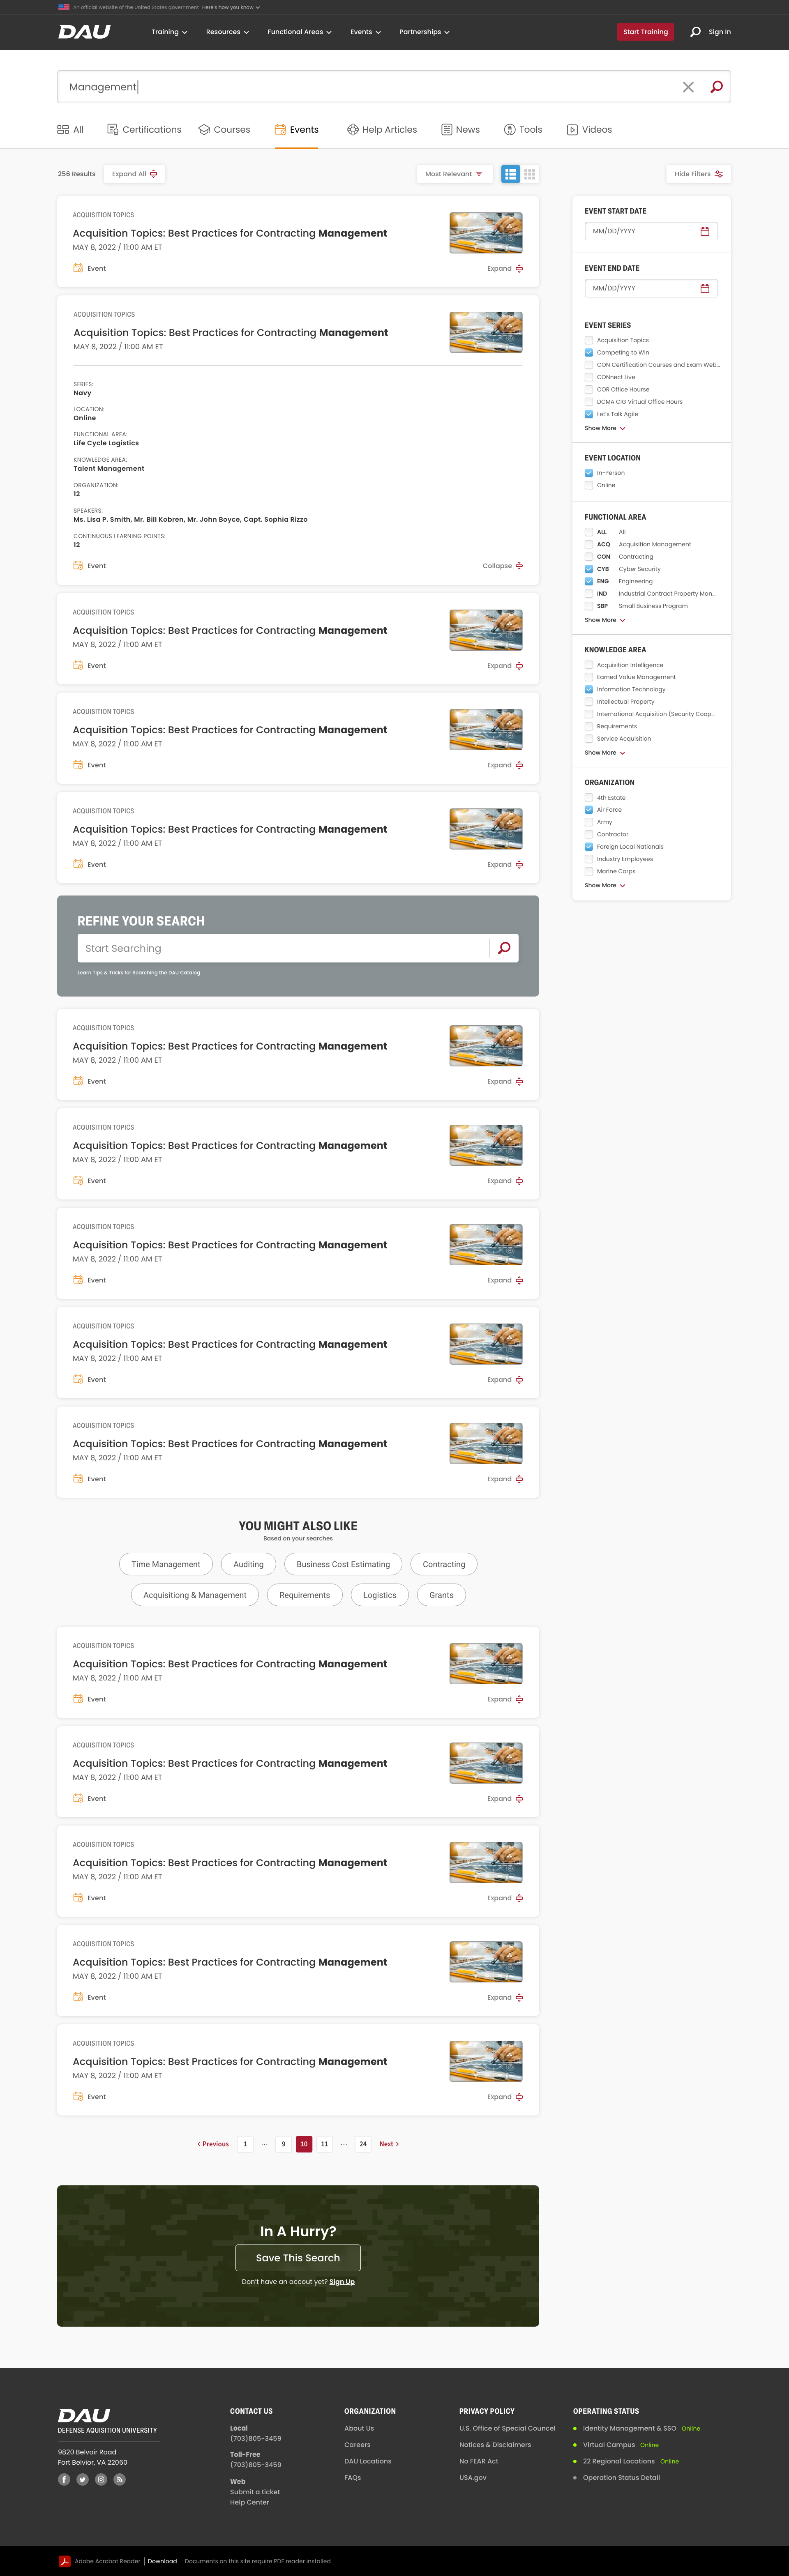
Task: Click the DAU logo in the footer
Action: [84, 2415]
